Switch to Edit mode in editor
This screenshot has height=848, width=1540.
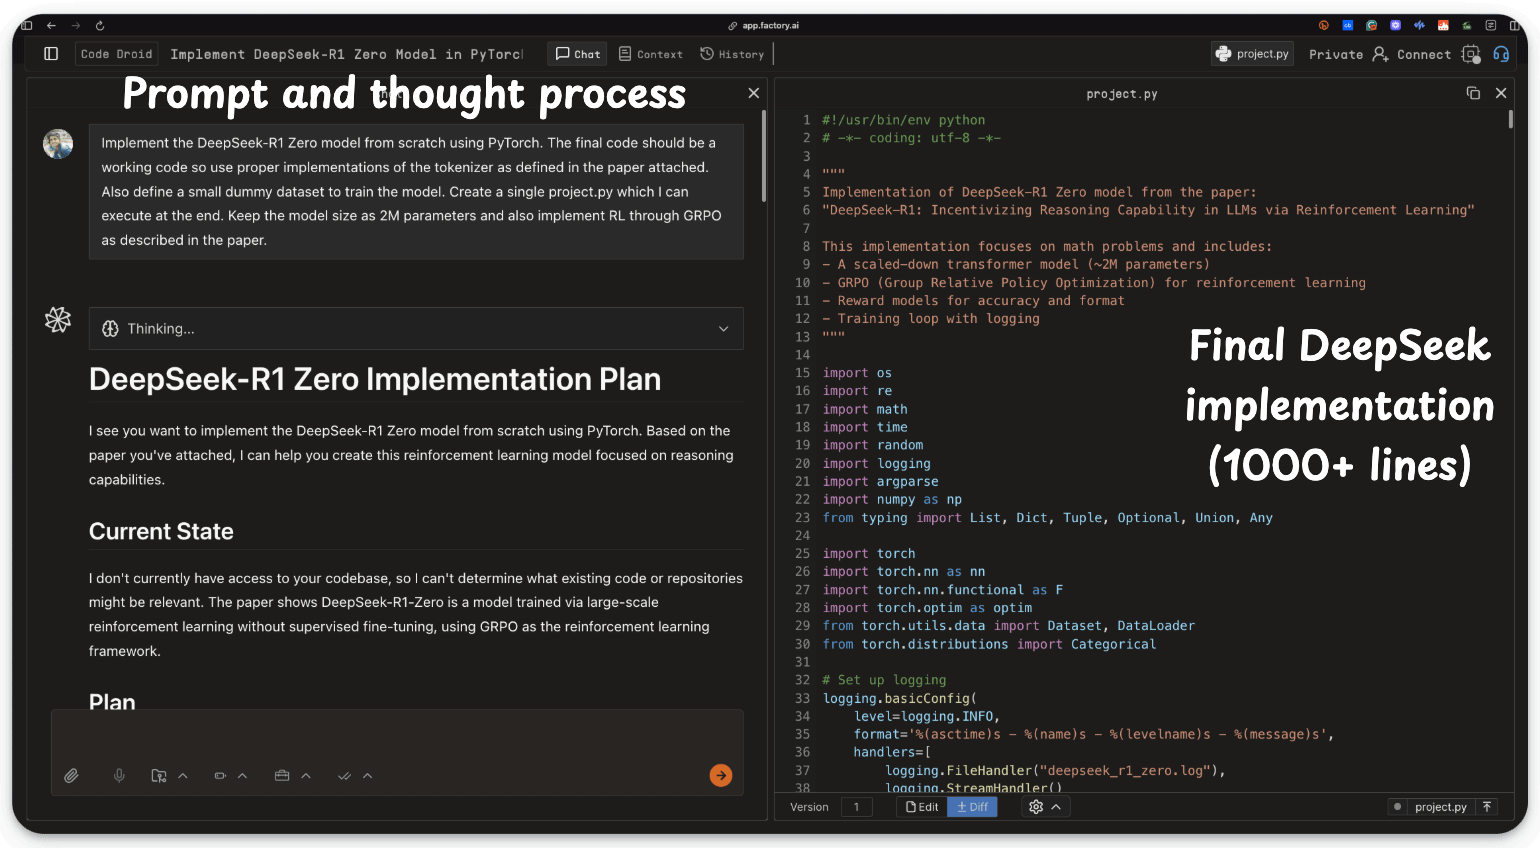pyautogui.click(x=922, y=807)
